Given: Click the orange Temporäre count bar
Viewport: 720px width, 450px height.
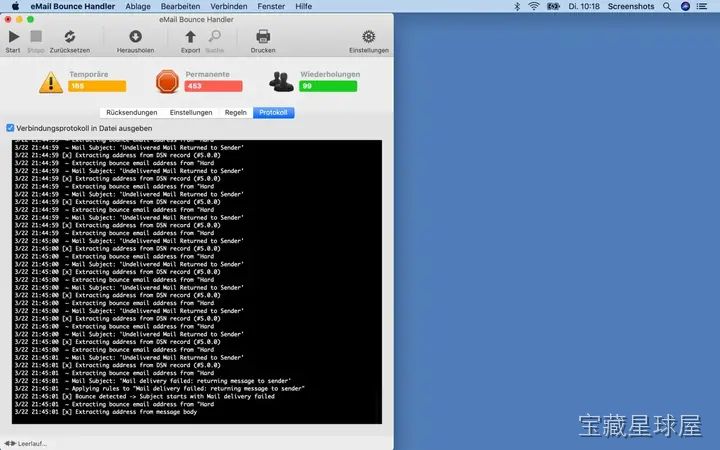Looking at the screenshot, I should [x=97, y=86].
